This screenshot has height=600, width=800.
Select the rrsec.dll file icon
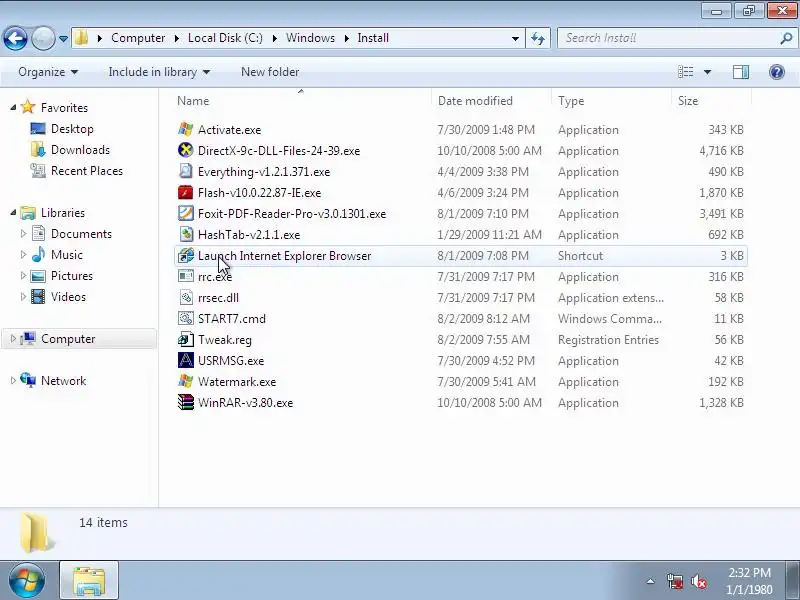(x=186, y=297)
